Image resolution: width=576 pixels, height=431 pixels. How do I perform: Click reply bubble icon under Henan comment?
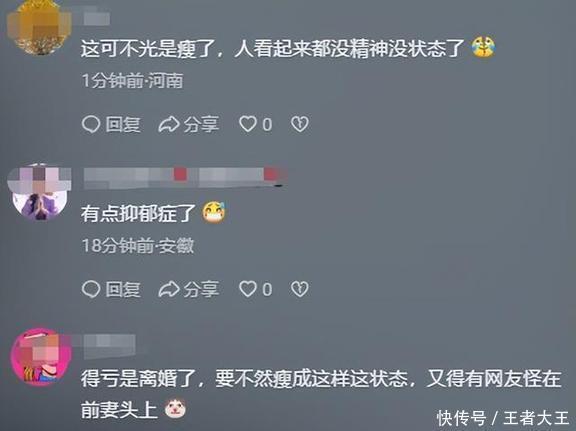[x=91, y=124]
